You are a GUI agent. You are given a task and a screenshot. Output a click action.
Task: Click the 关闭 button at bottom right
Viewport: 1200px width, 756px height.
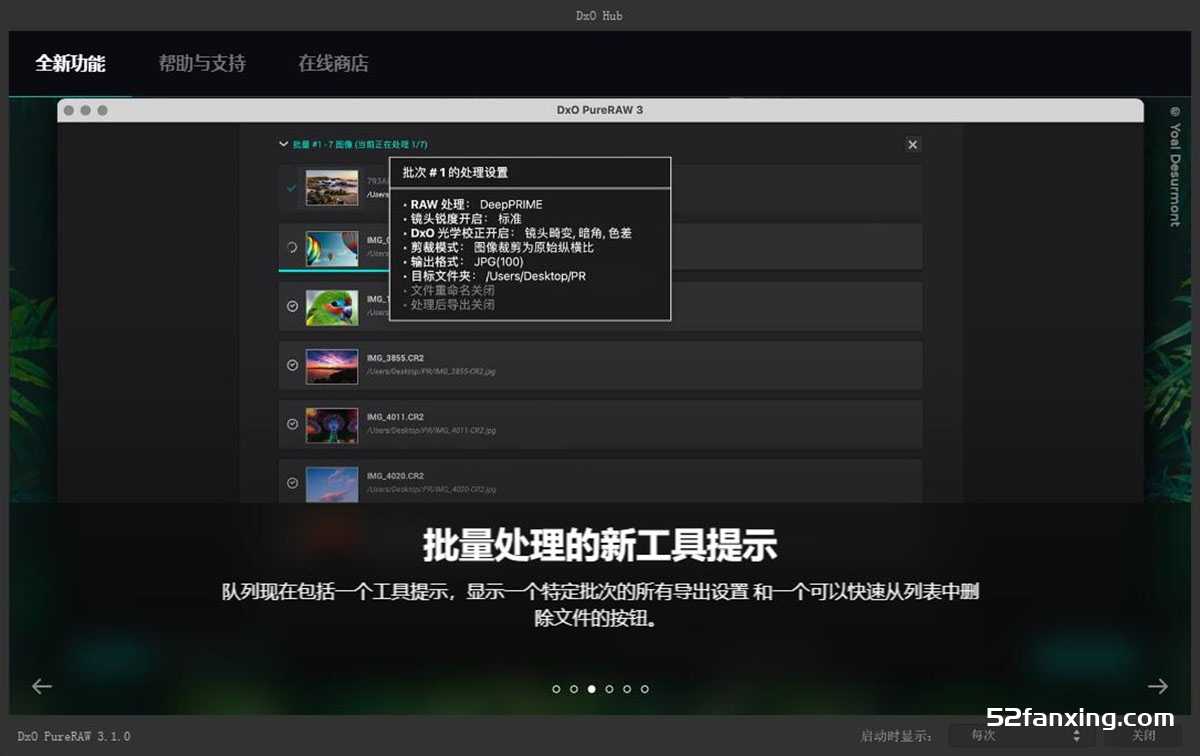pyautogui.click(x=1143, y=737)
